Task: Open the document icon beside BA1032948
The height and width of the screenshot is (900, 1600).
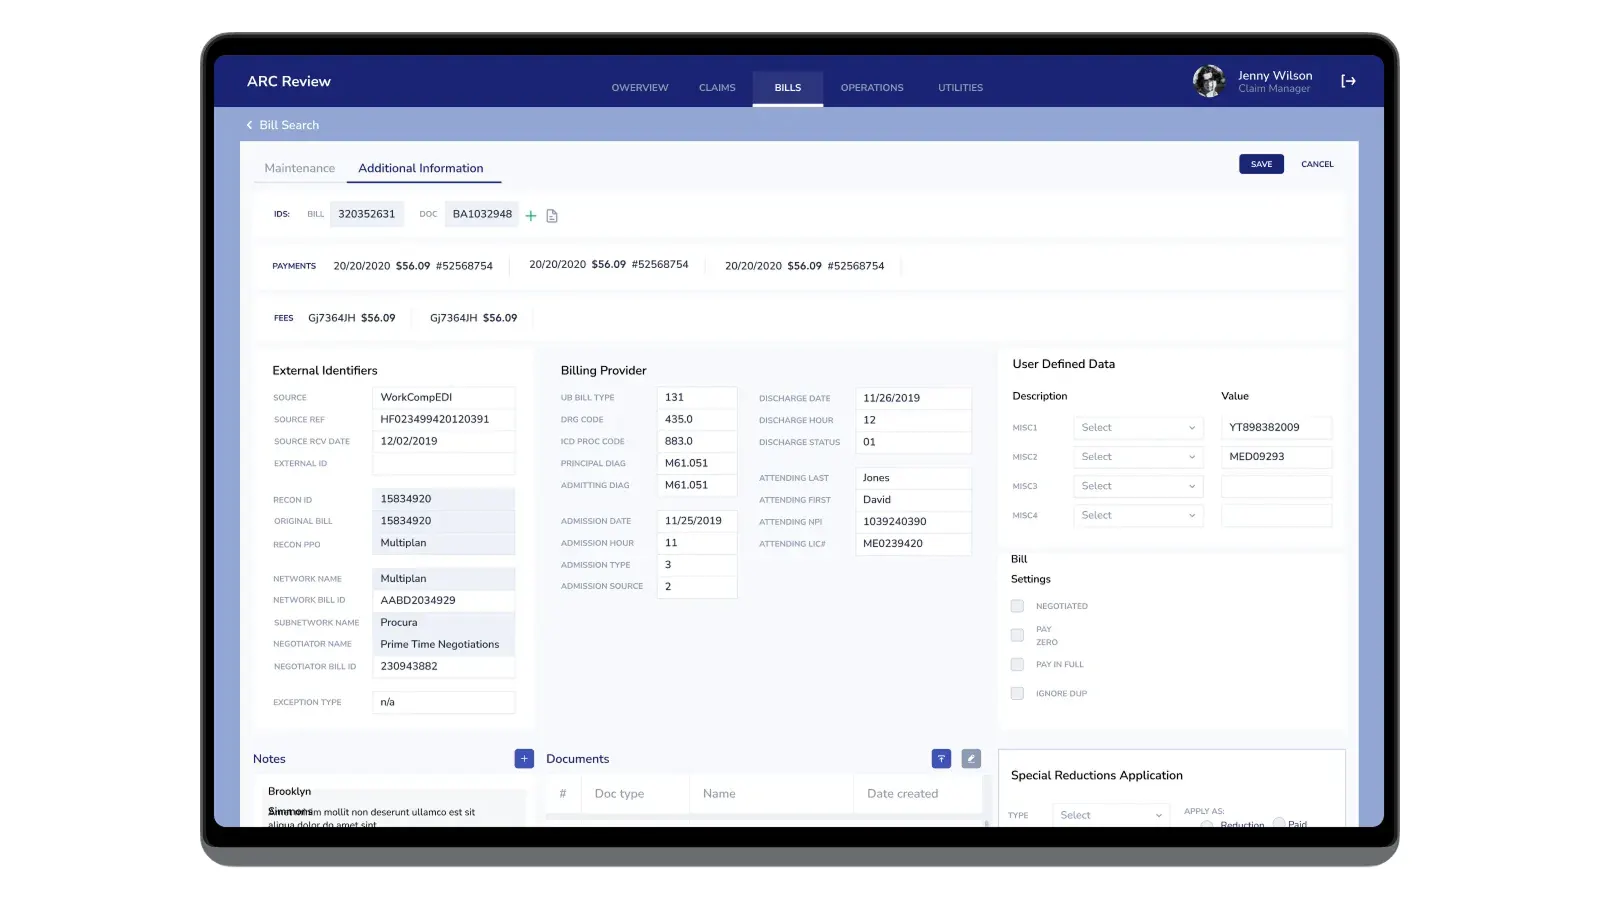Action: click(x=552, y=215)
